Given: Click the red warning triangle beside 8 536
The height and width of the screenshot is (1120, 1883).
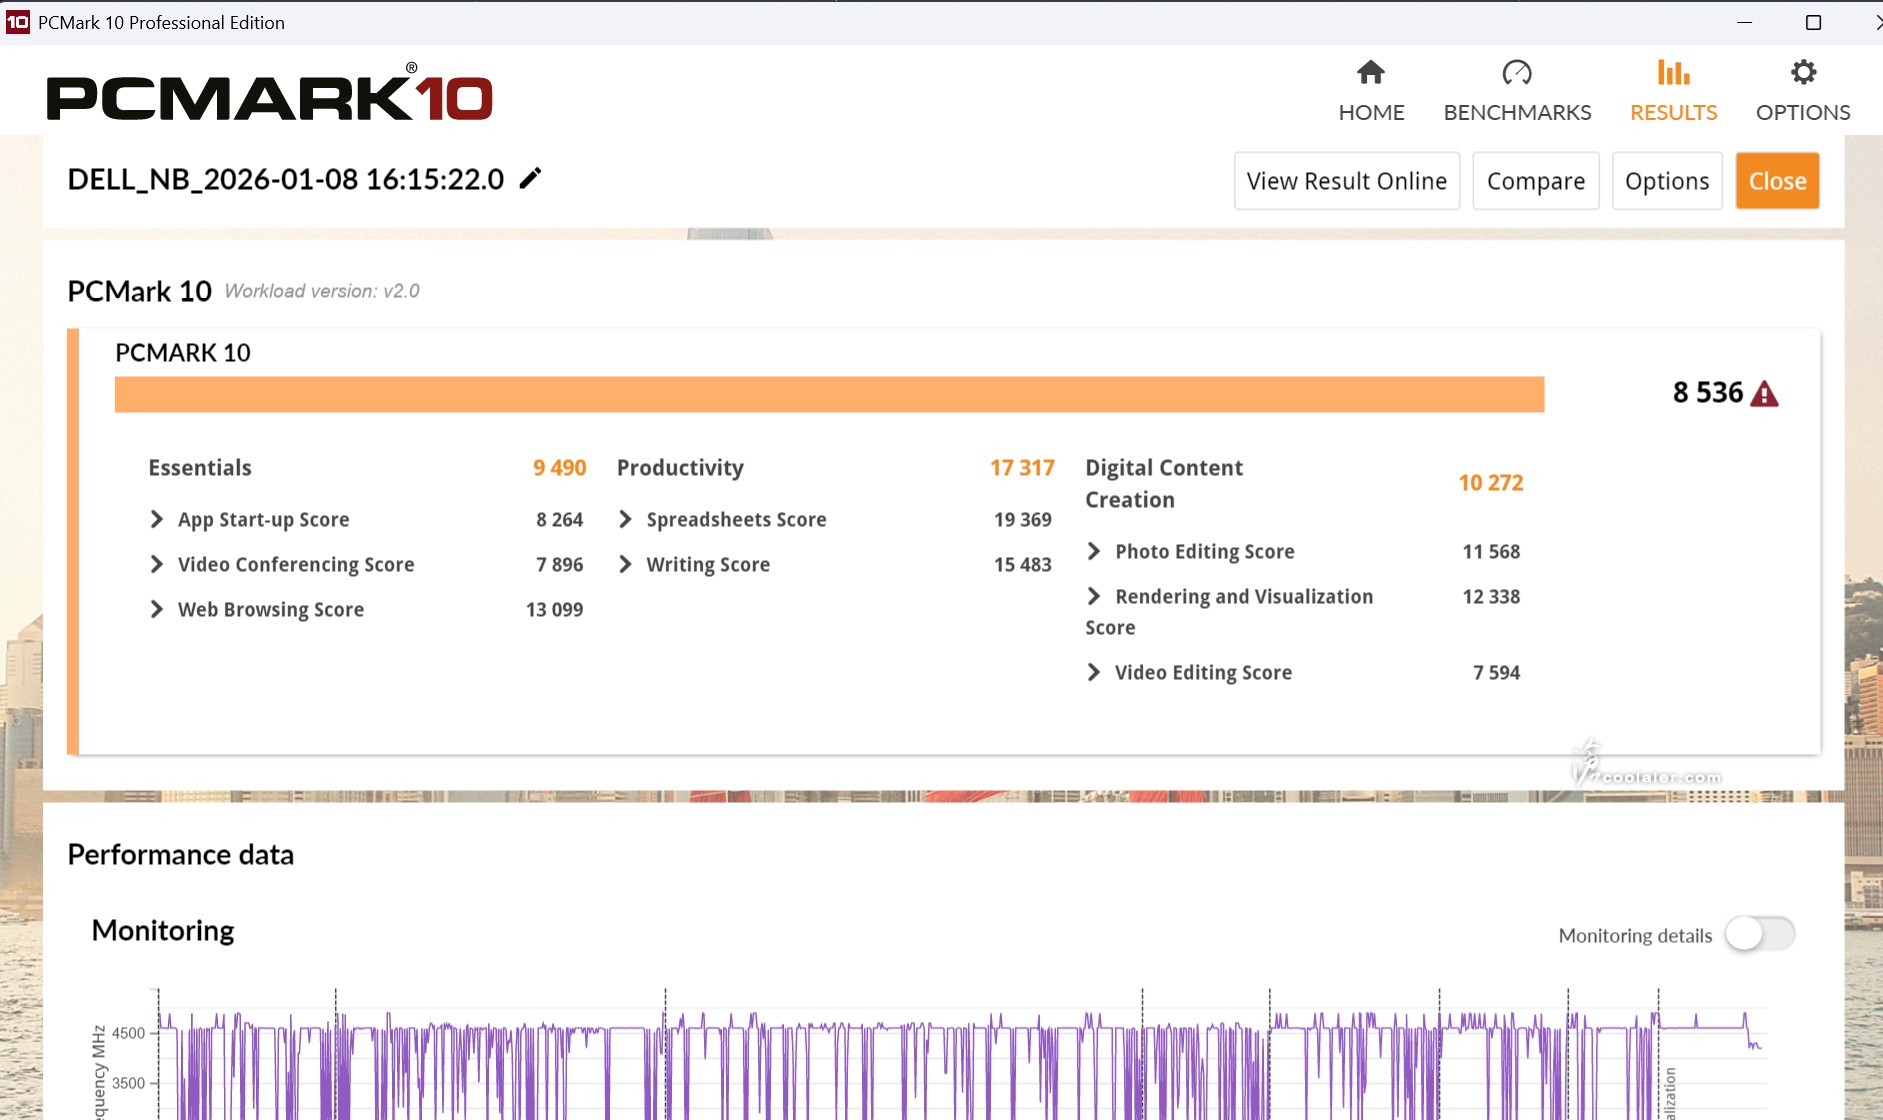Looking at the screenshot, I should pos(1765,393).
